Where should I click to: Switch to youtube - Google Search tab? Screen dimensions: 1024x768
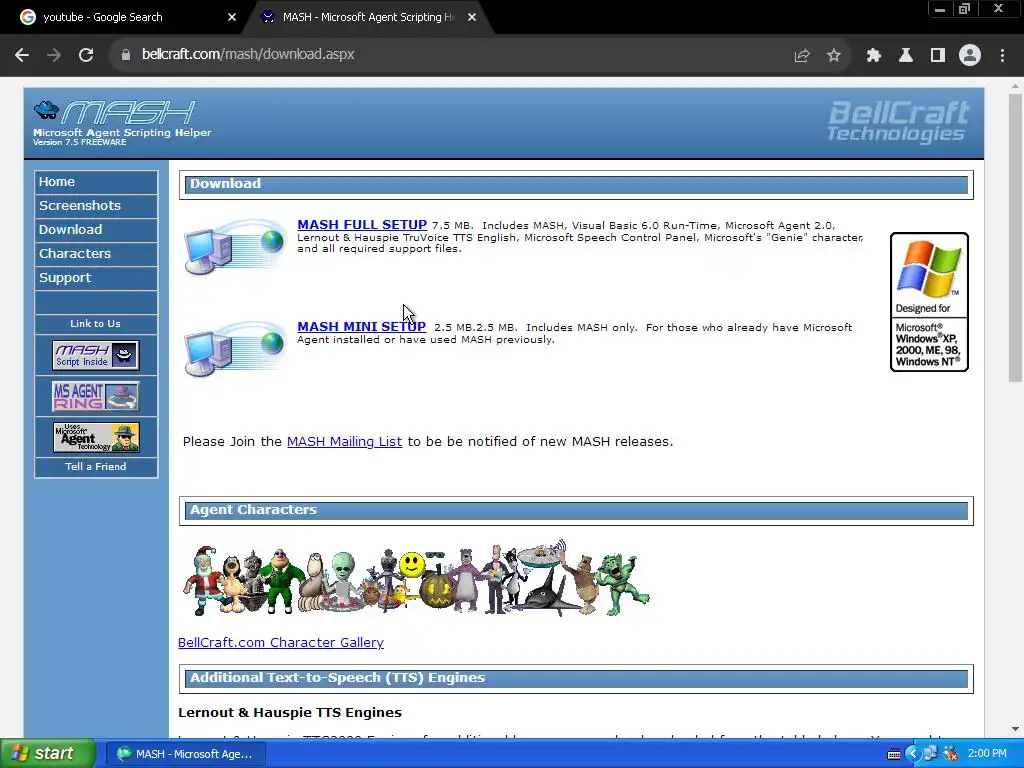click(x=124, y=17)
